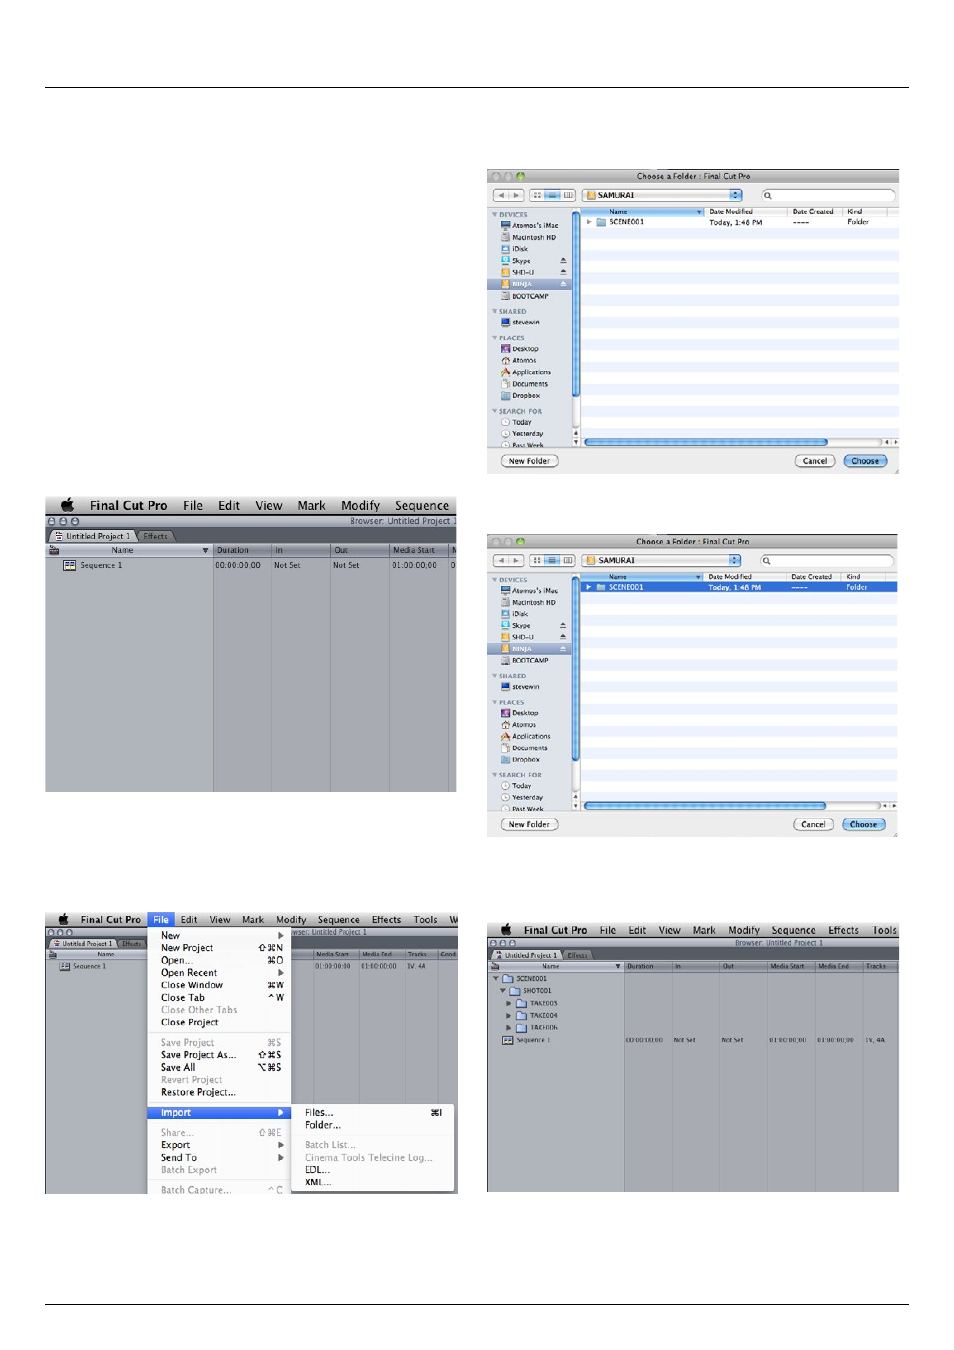
Task: Select the TAKE006 bin icon
Action: (x=522, y=1027)
